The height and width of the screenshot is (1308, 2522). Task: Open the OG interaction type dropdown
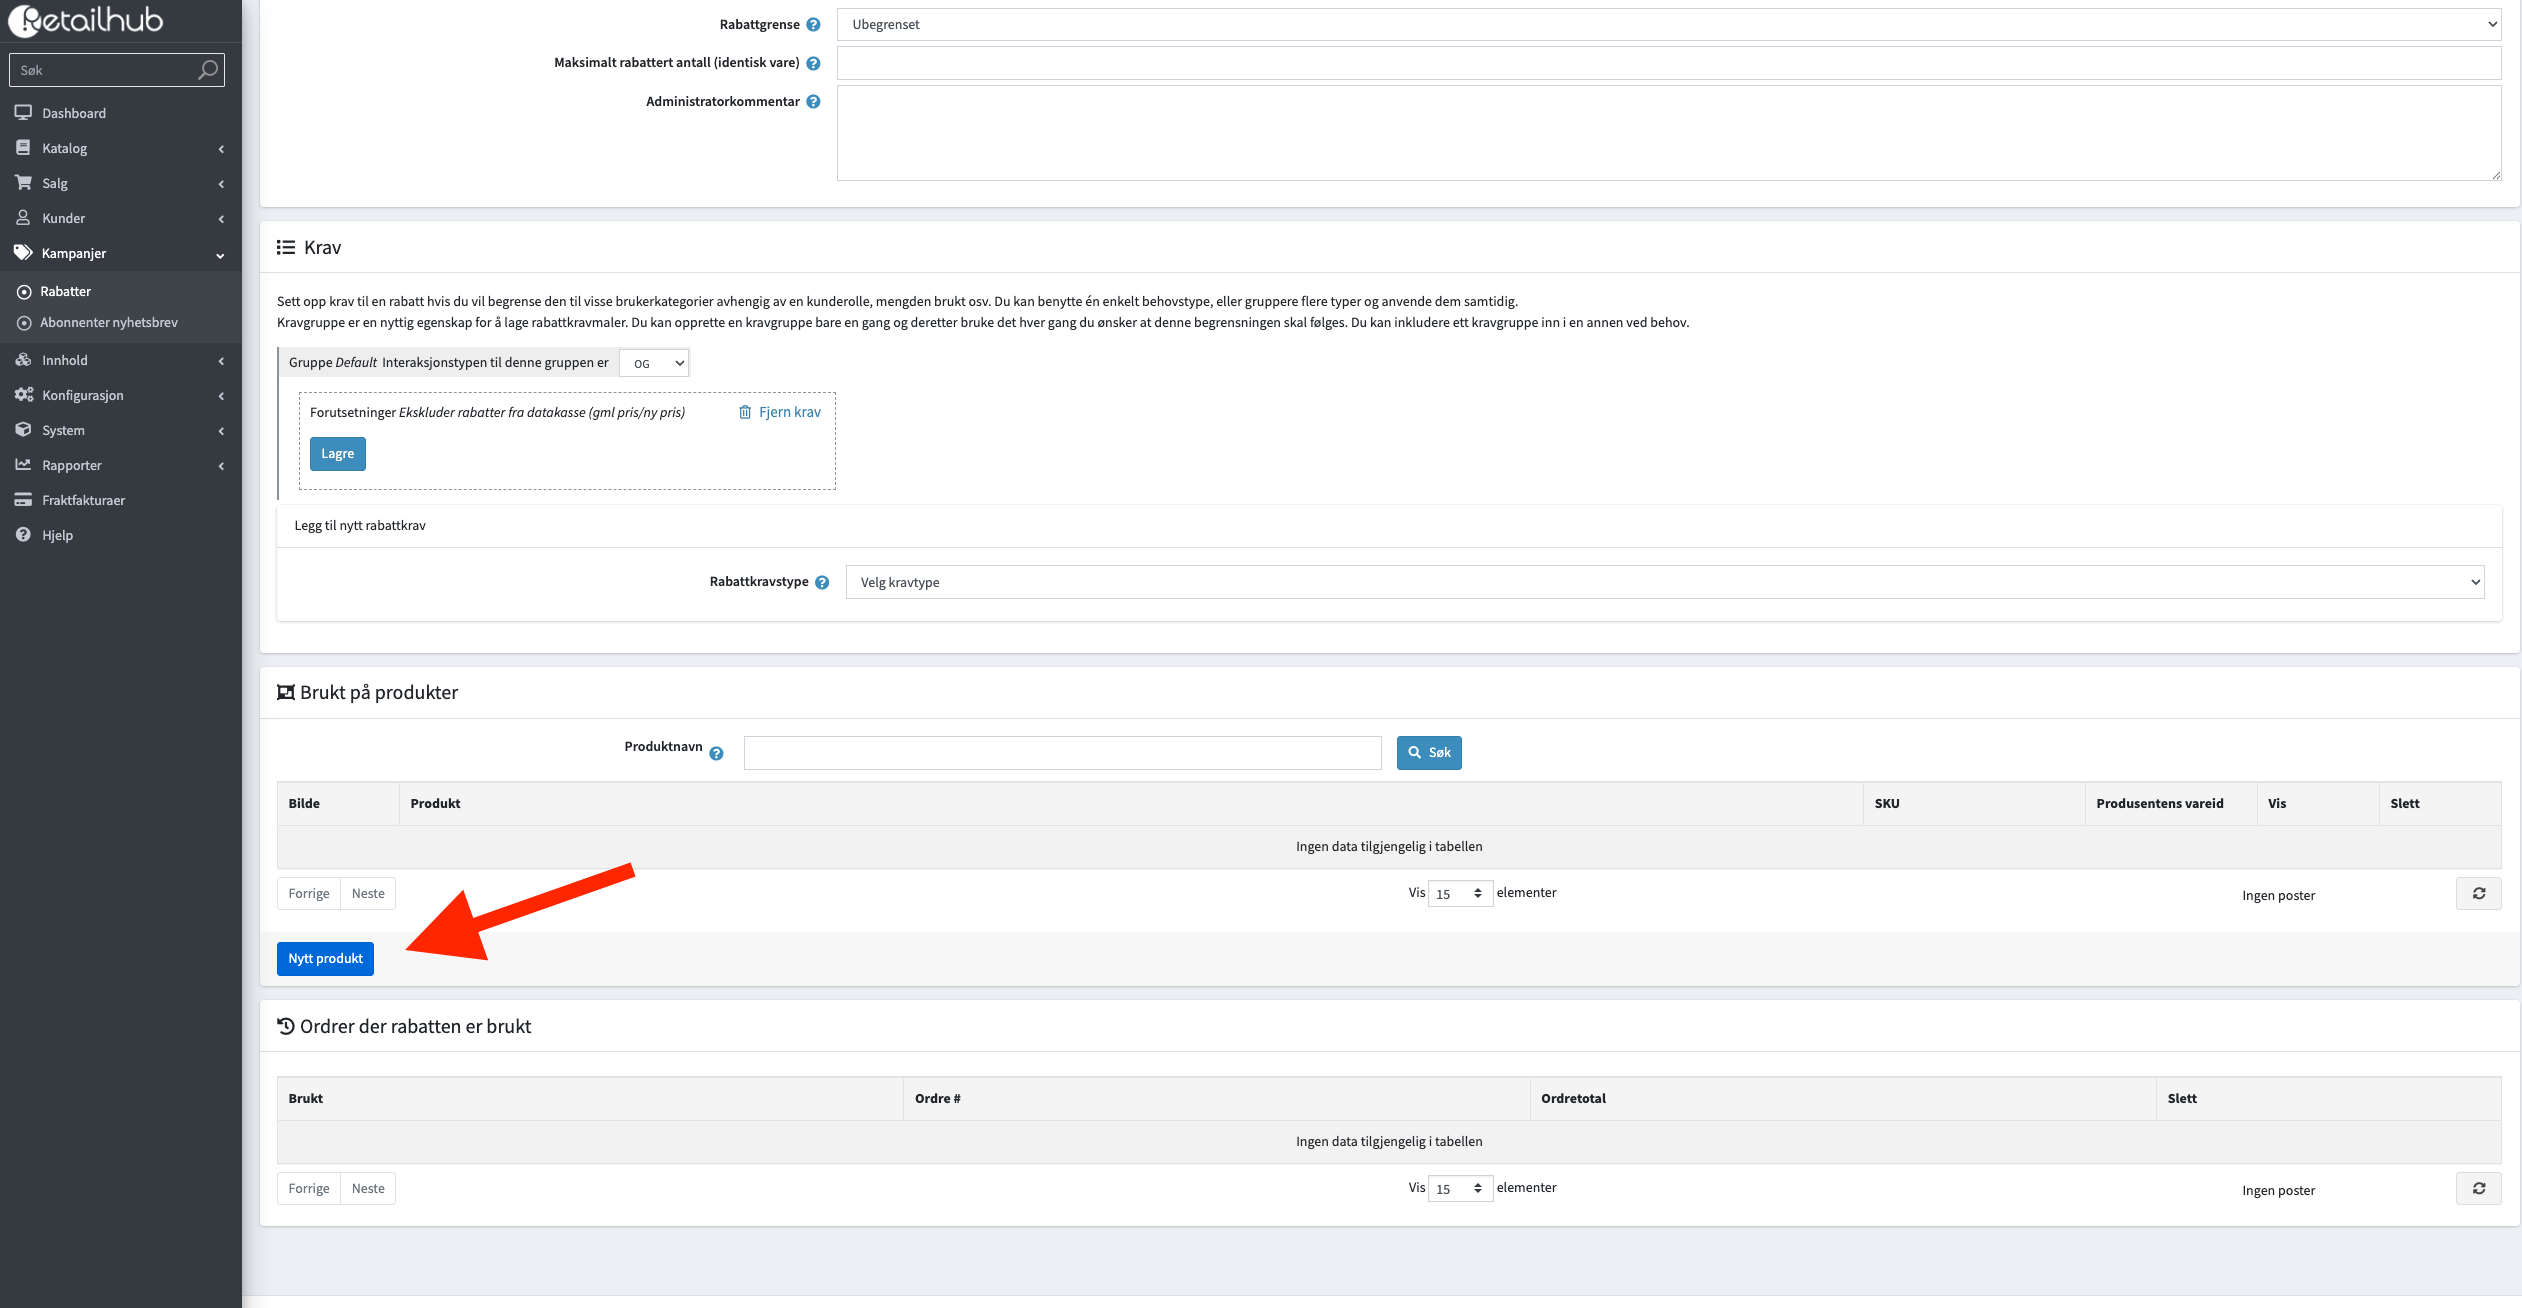coord(654,363)
